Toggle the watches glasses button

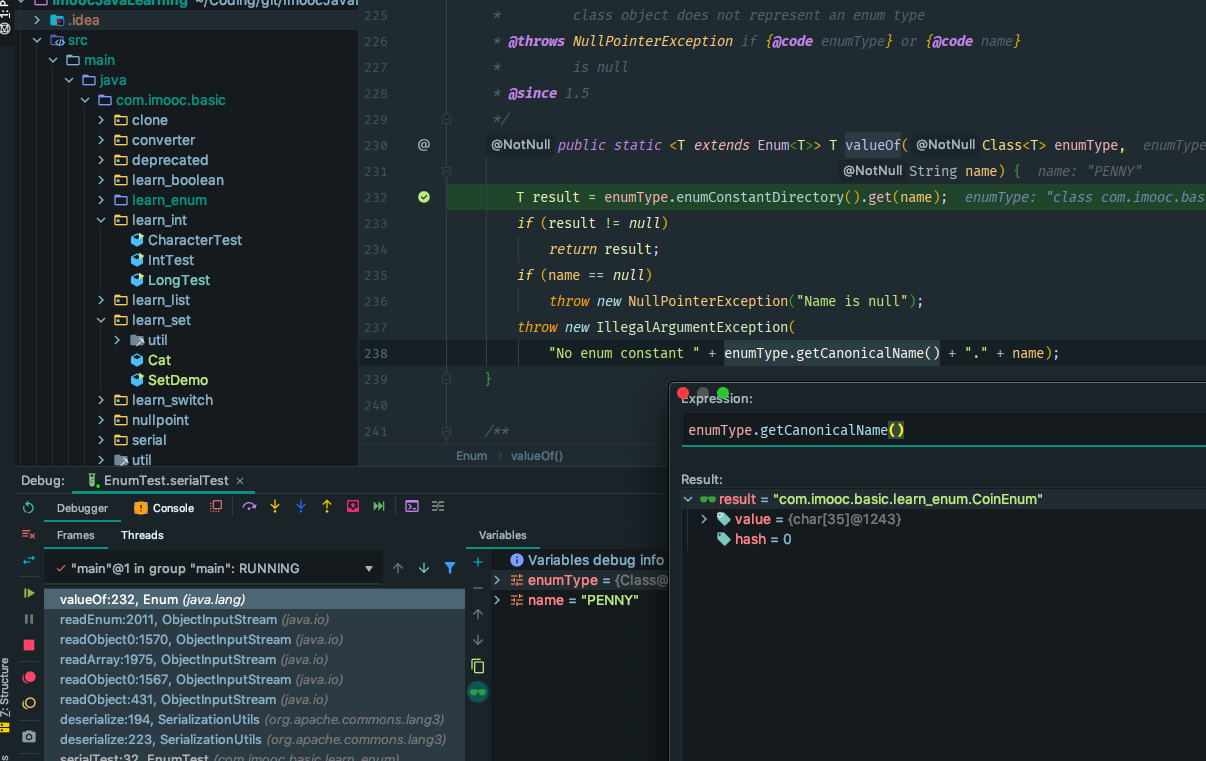pos(478,691)
